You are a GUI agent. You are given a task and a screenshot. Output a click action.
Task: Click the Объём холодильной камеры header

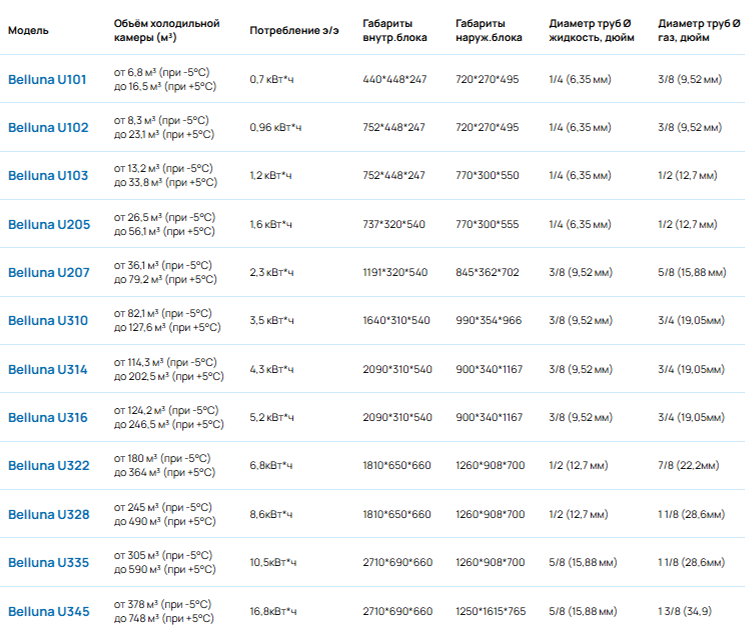click(x=166, y=30)
